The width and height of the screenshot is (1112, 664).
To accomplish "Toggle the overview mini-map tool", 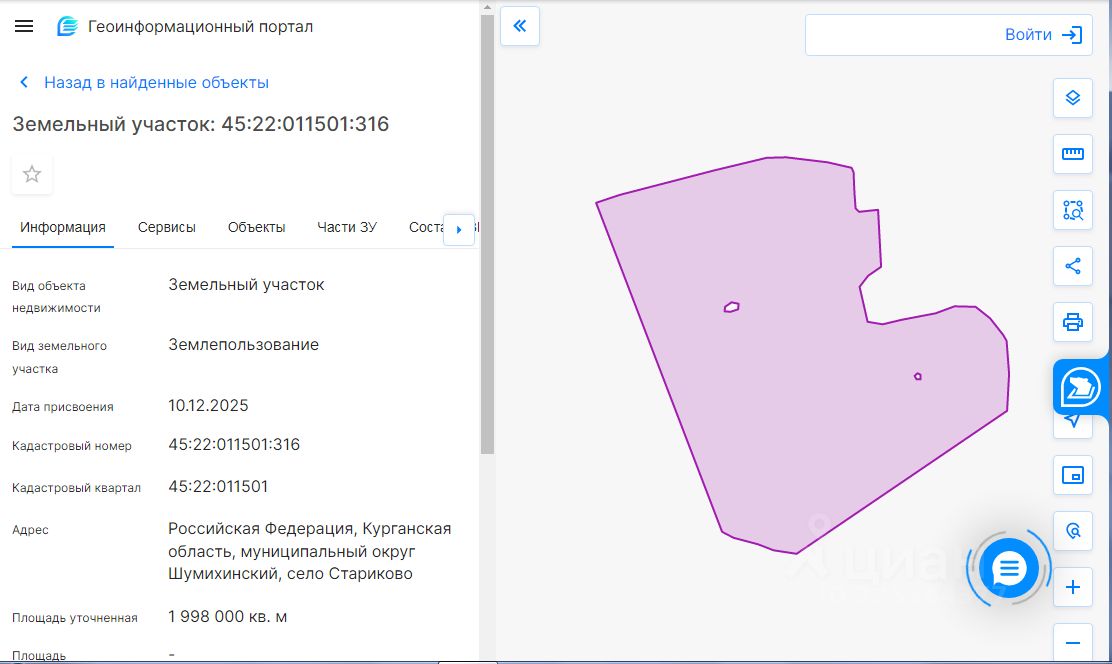I will coord(1072,475).
